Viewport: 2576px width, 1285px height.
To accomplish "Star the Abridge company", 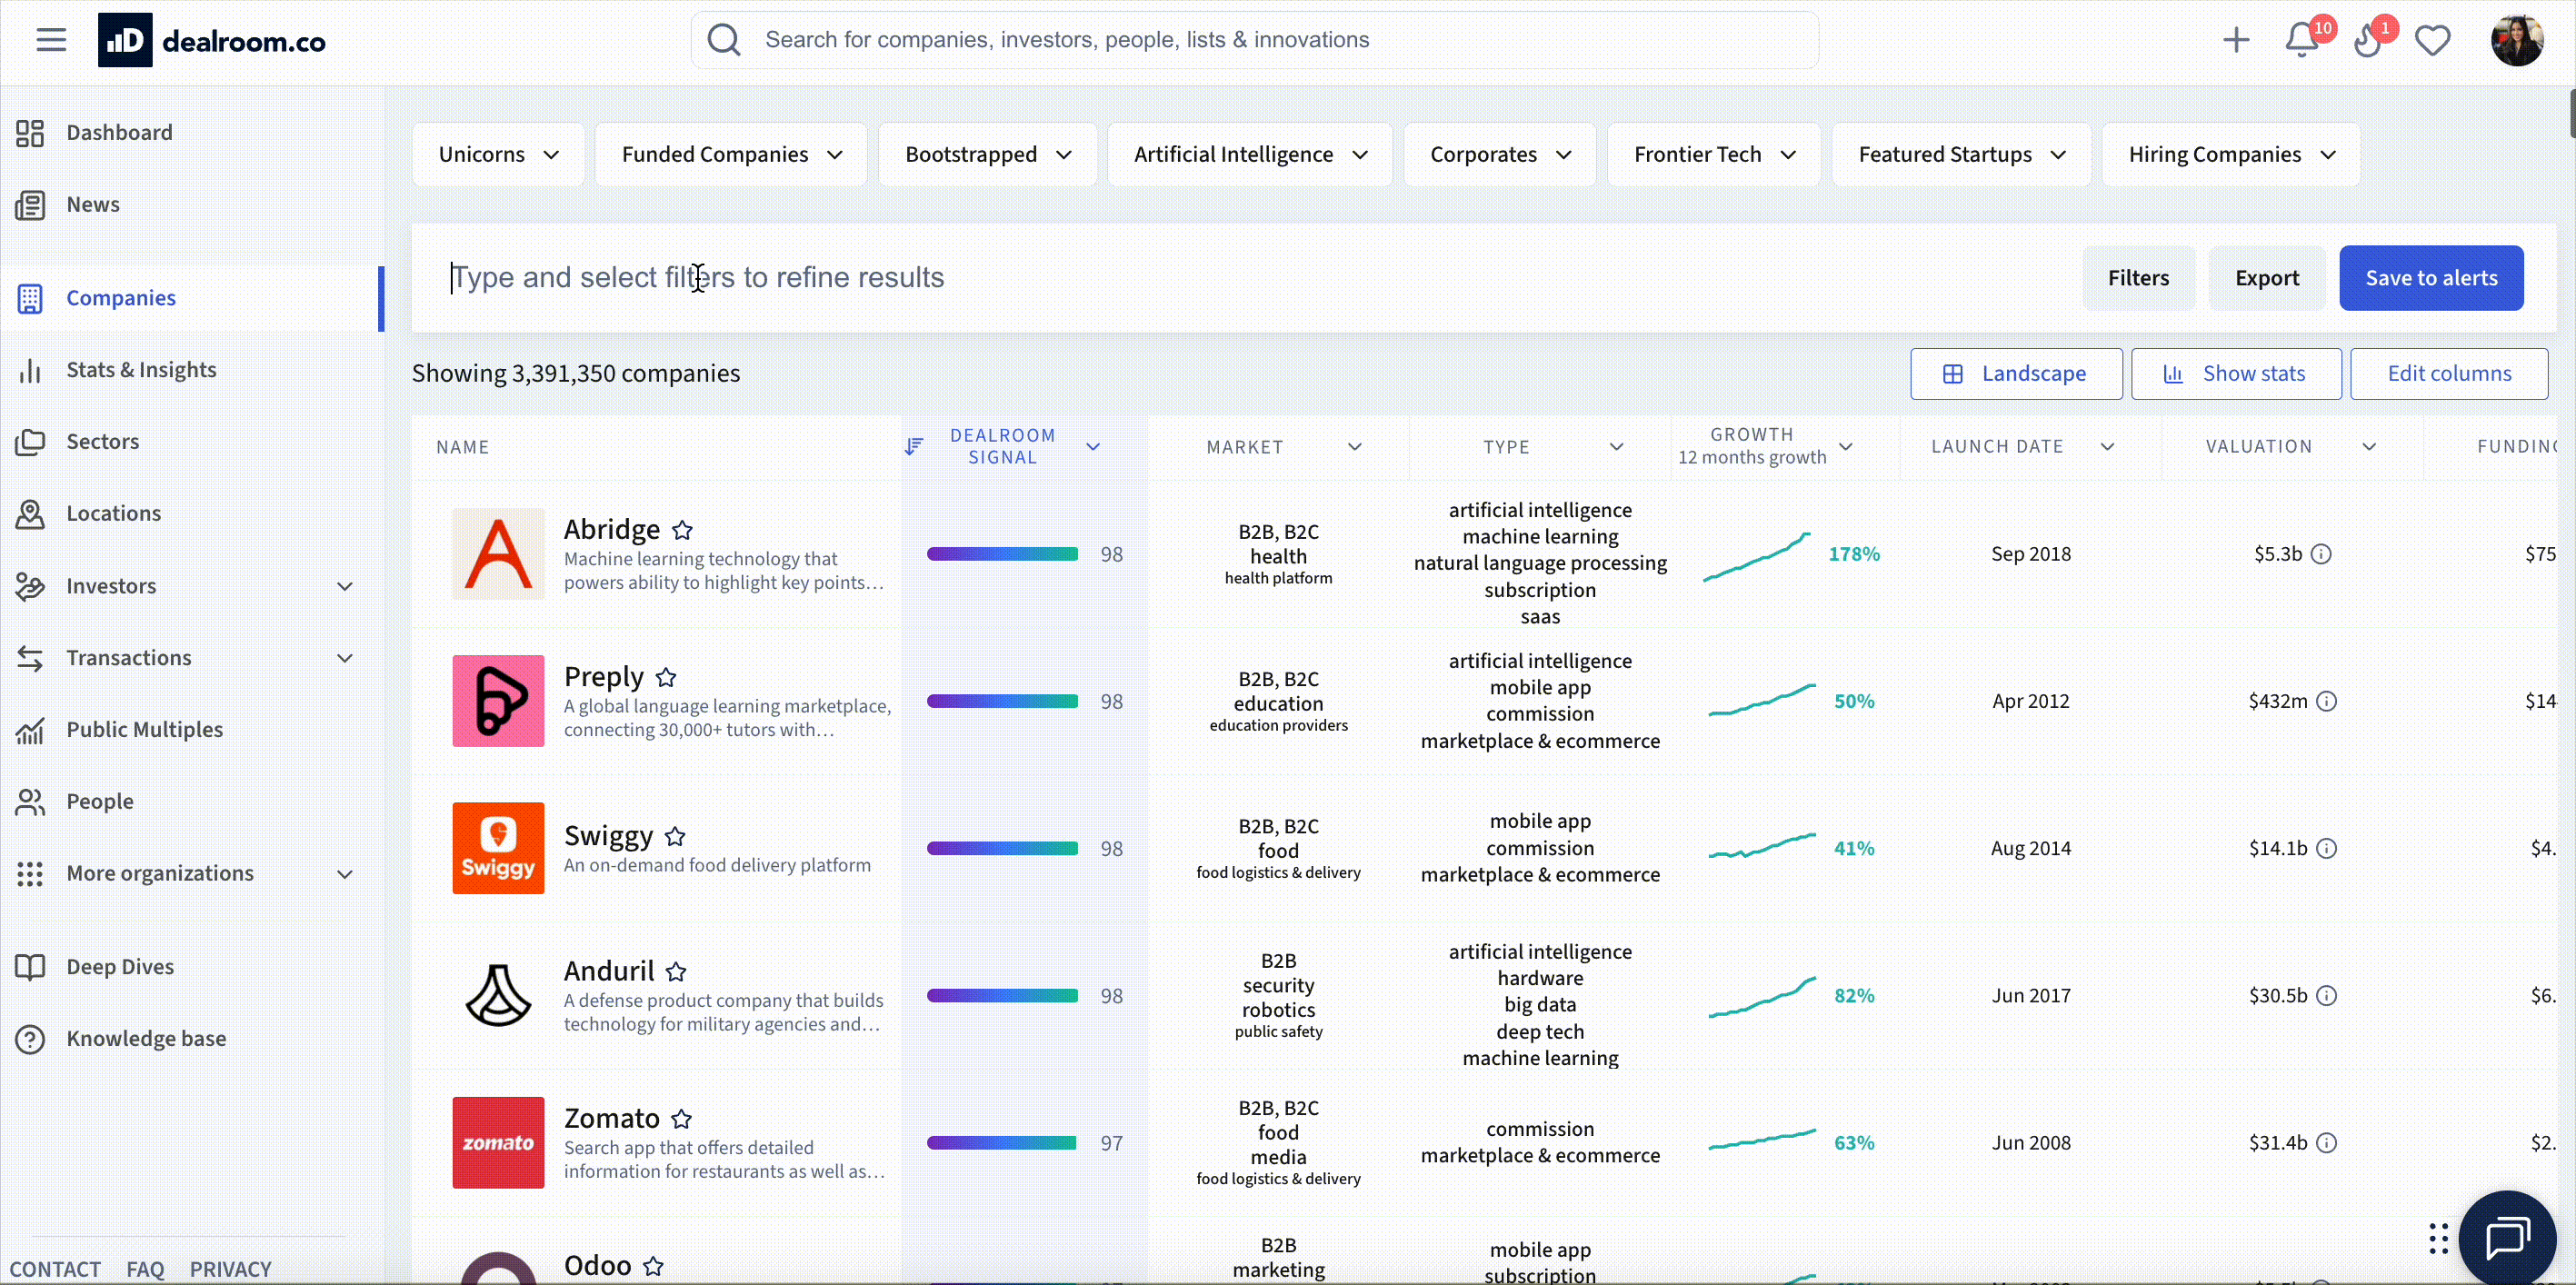I will click(682, 529).
